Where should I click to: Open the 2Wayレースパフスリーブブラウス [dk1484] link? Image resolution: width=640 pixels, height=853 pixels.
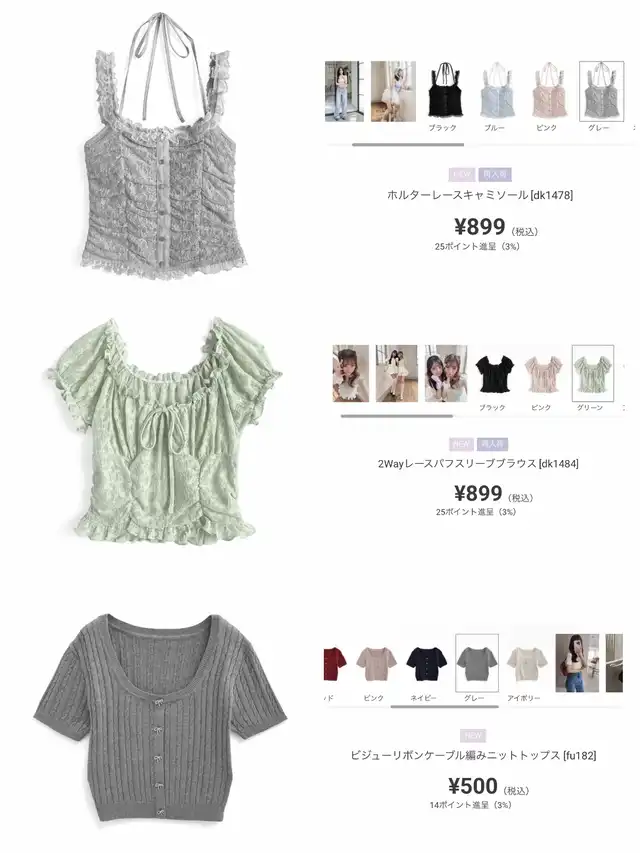(478, 463)
